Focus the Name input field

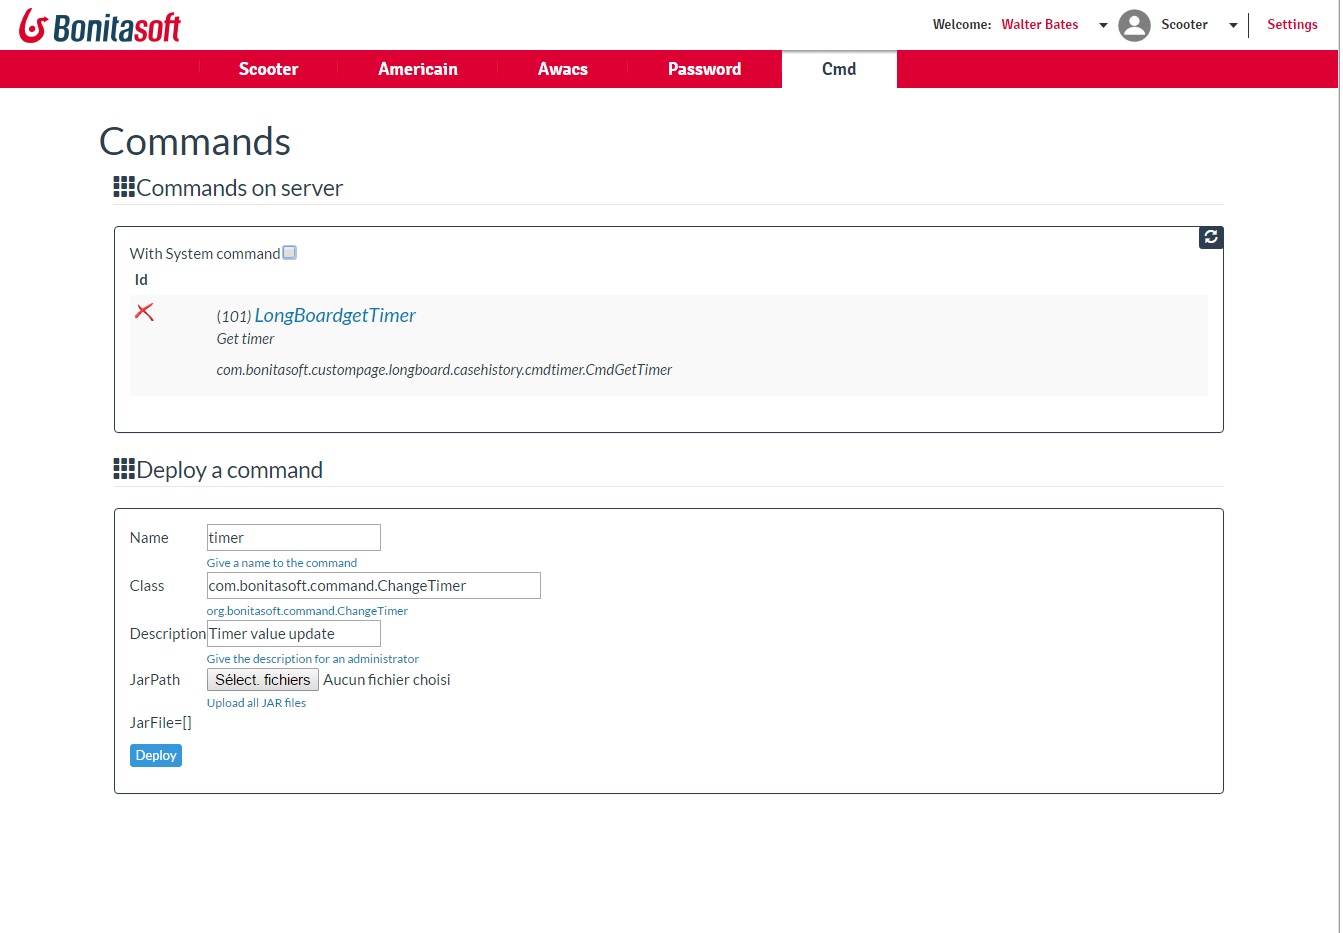point(294,537)
